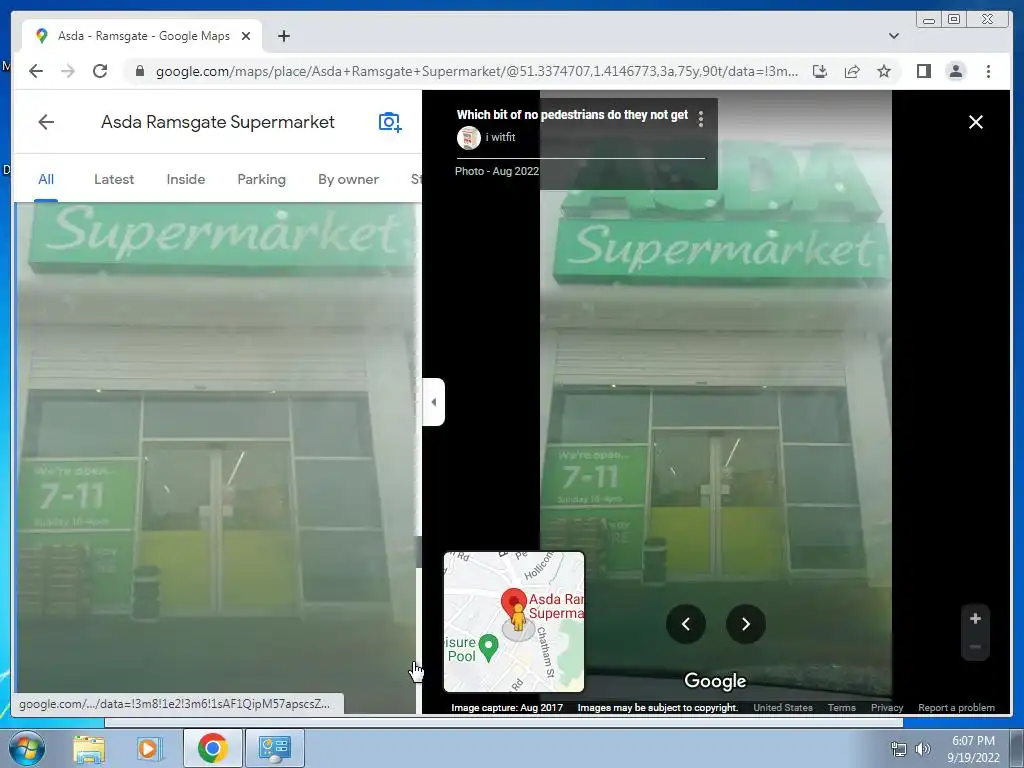Screen dimensions: 1024x768
Task: Open the photo's three-dot options menu
Action: point(701,119)
